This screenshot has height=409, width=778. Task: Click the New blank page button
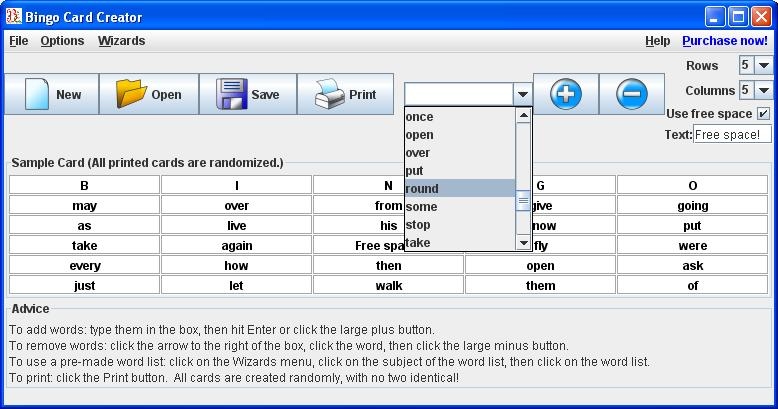pos(52,94)
